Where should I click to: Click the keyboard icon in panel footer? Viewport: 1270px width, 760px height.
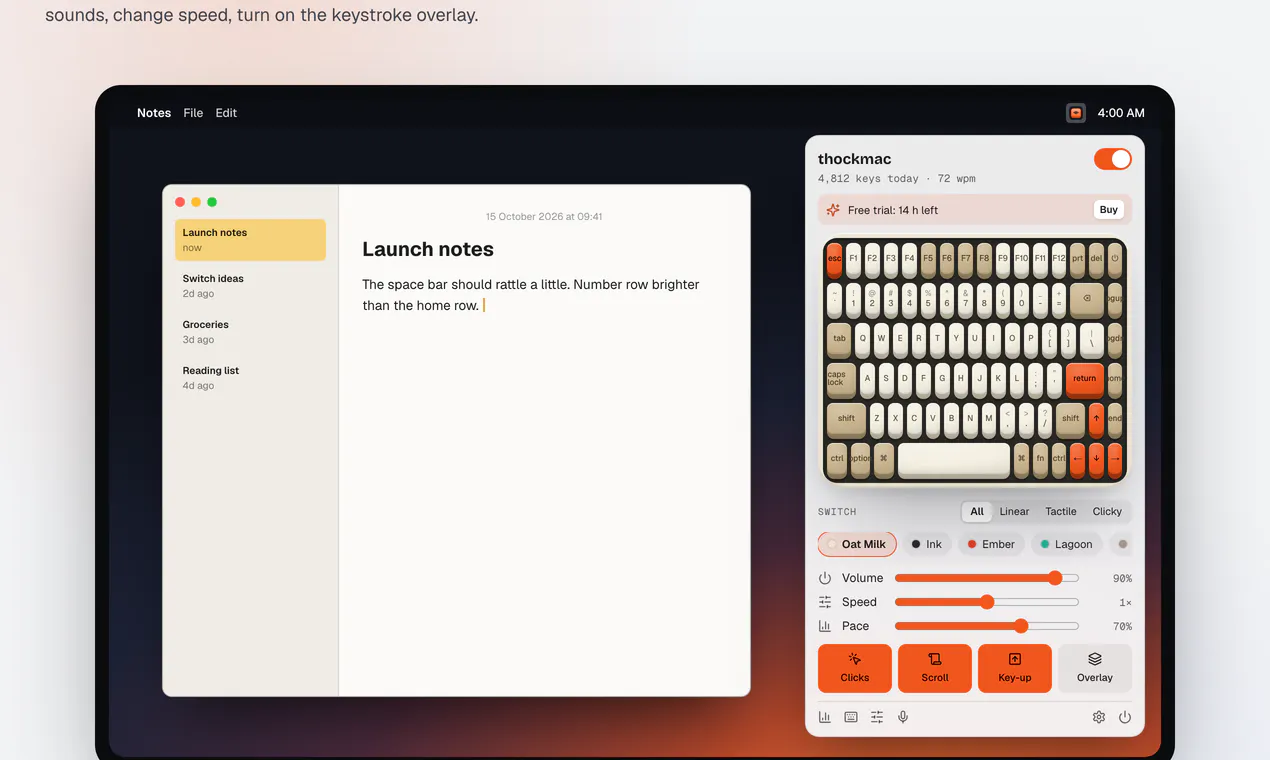[851, 717]
